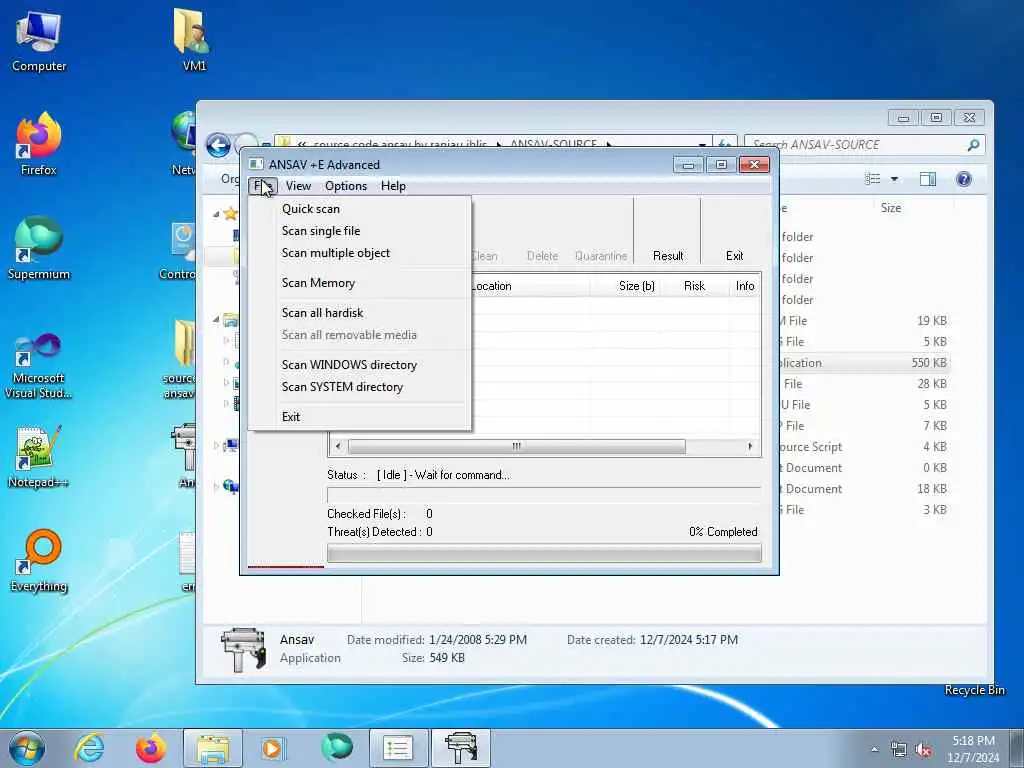1024x768 pixels.
Task: Click the Search ANSAV-SOURCE field
Action: click(x=856, y=145)
